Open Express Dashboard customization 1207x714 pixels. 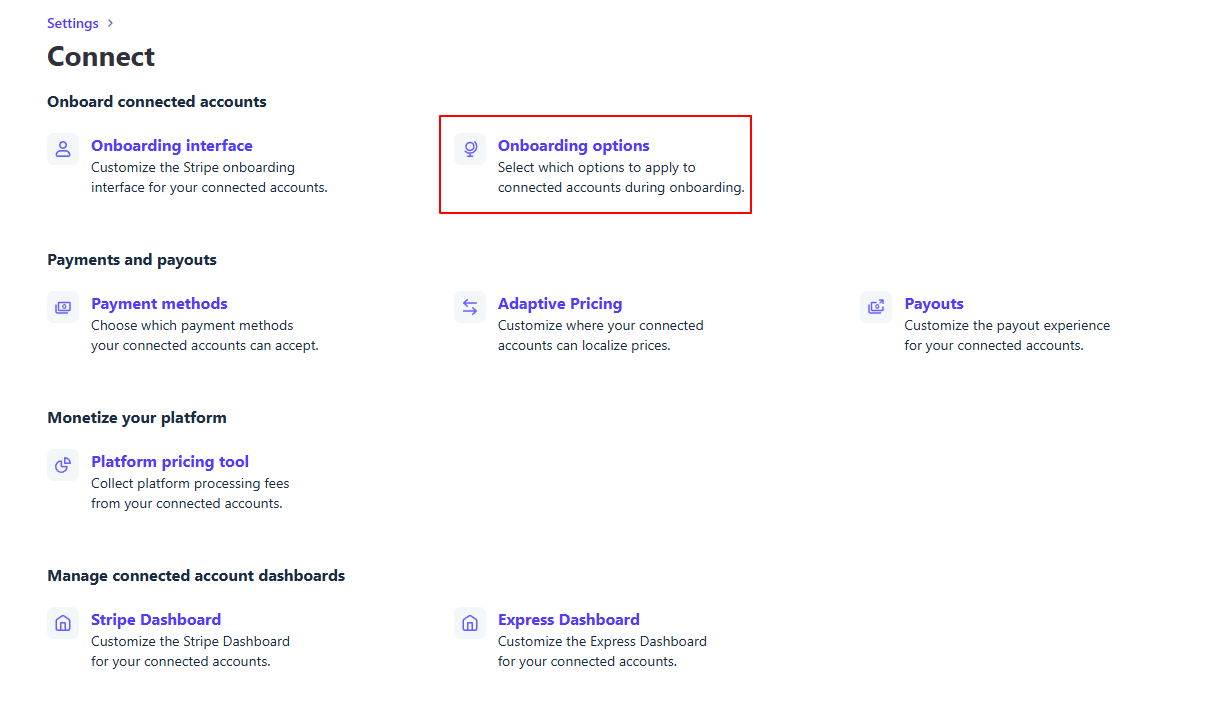(568, 620)
